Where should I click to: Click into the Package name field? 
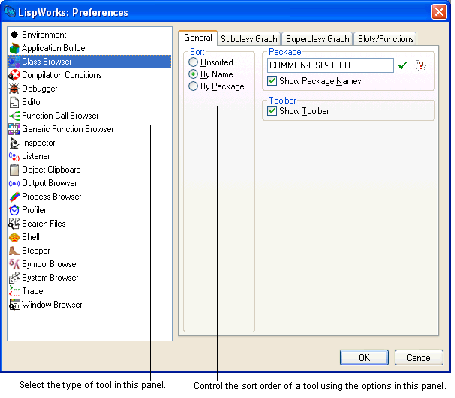point(330,65)
